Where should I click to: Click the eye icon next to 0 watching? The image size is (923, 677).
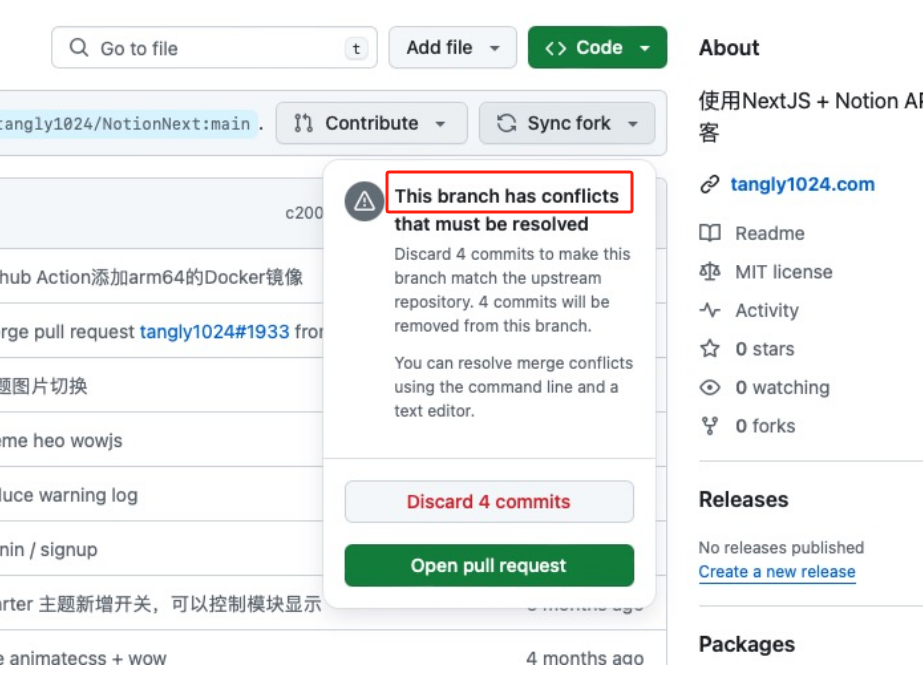click(710, 387)
